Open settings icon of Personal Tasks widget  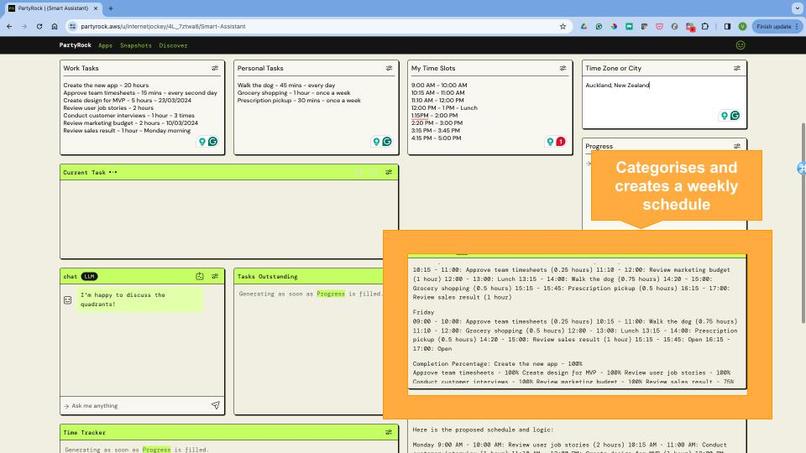coord(389,68)
